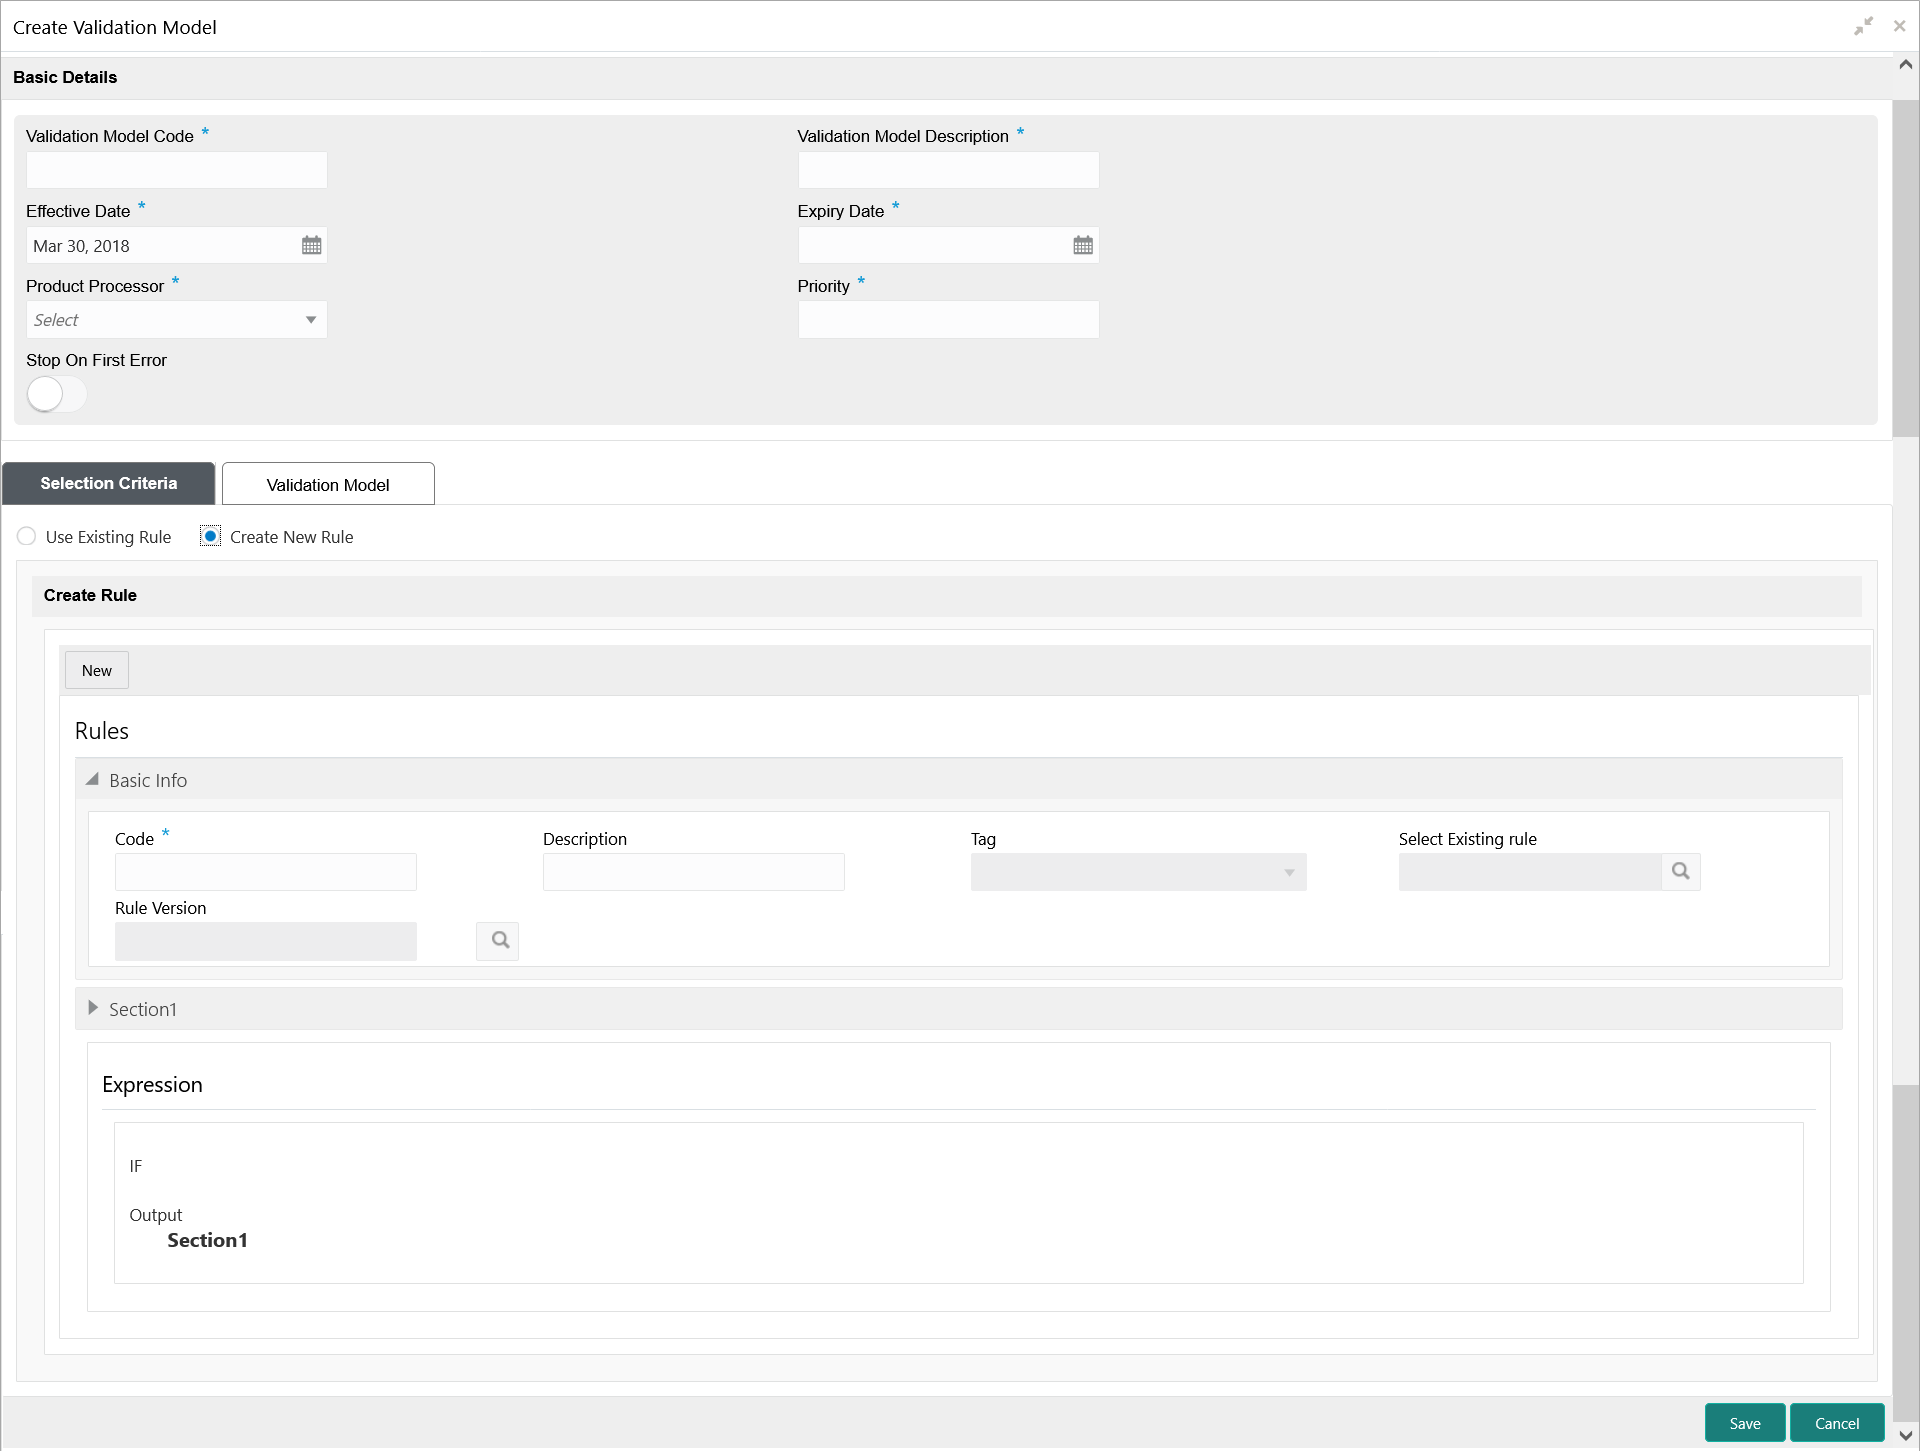The height and width of the screenshot is (1451, 1920).
Task: Click the scroll down arrow at bottom
Action: (1905, 1435)
